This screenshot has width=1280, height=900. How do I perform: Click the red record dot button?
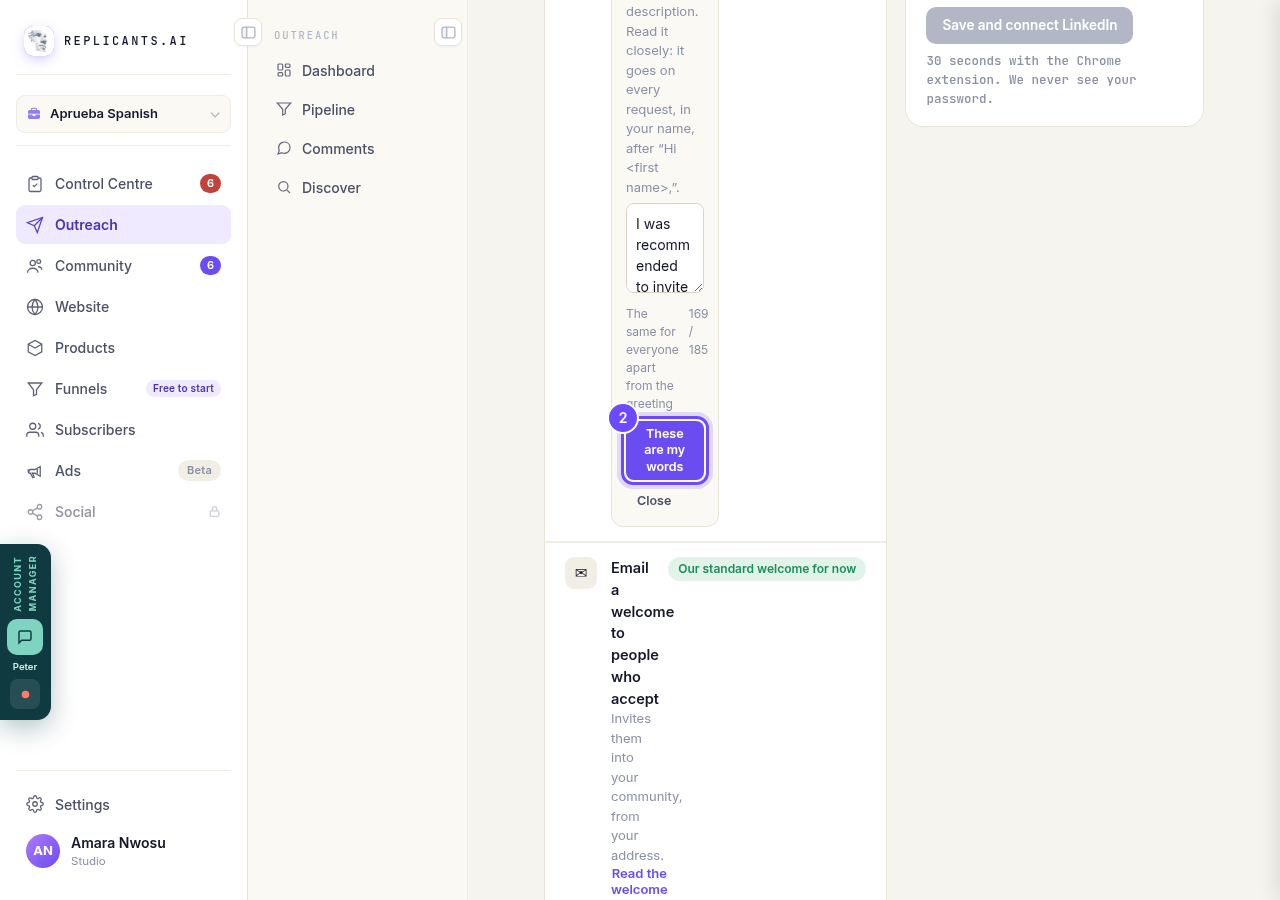coord(25,694)
